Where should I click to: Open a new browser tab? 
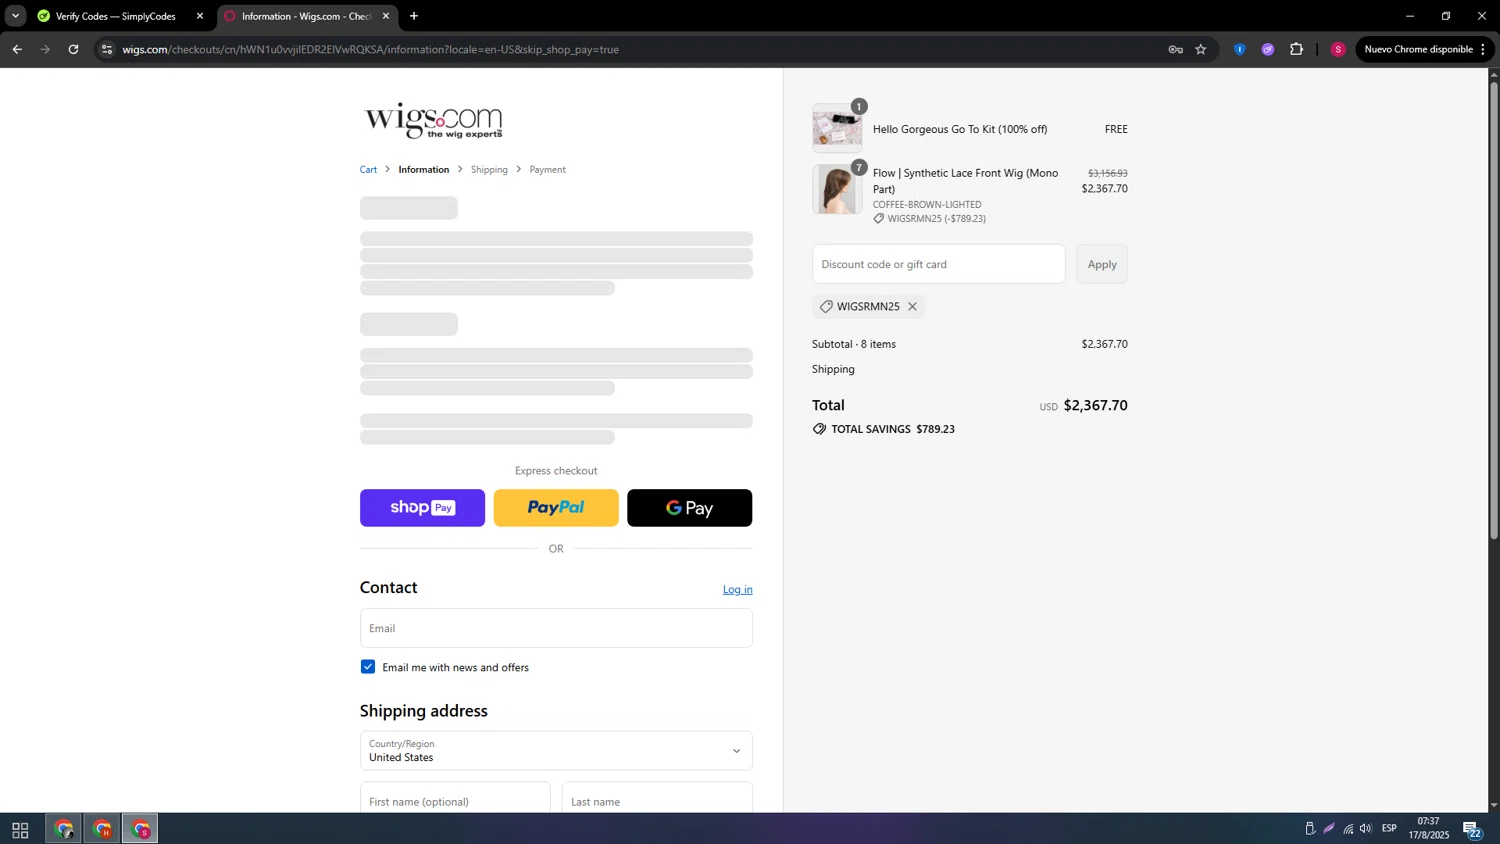pyautogui.click(x=414, y=16)
